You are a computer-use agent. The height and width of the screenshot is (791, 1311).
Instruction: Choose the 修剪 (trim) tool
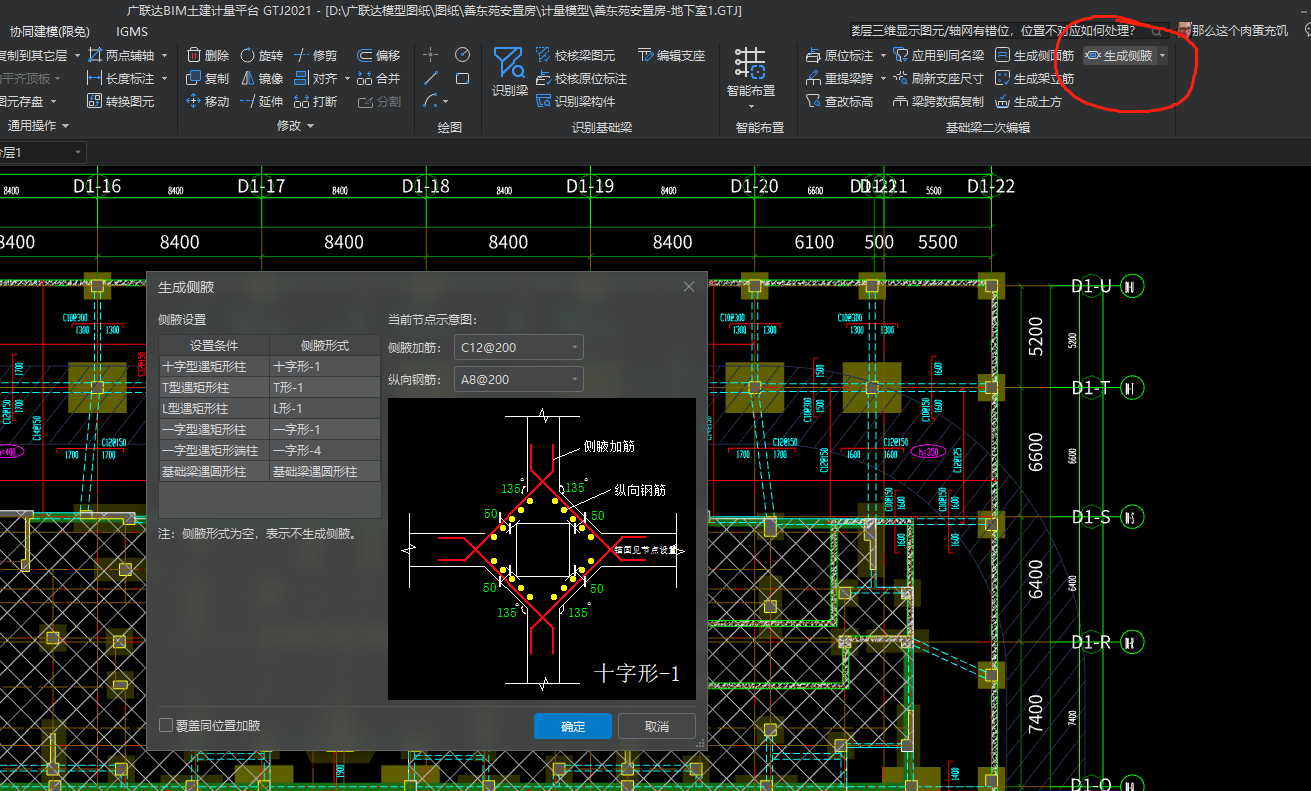(x=316, y=55)
